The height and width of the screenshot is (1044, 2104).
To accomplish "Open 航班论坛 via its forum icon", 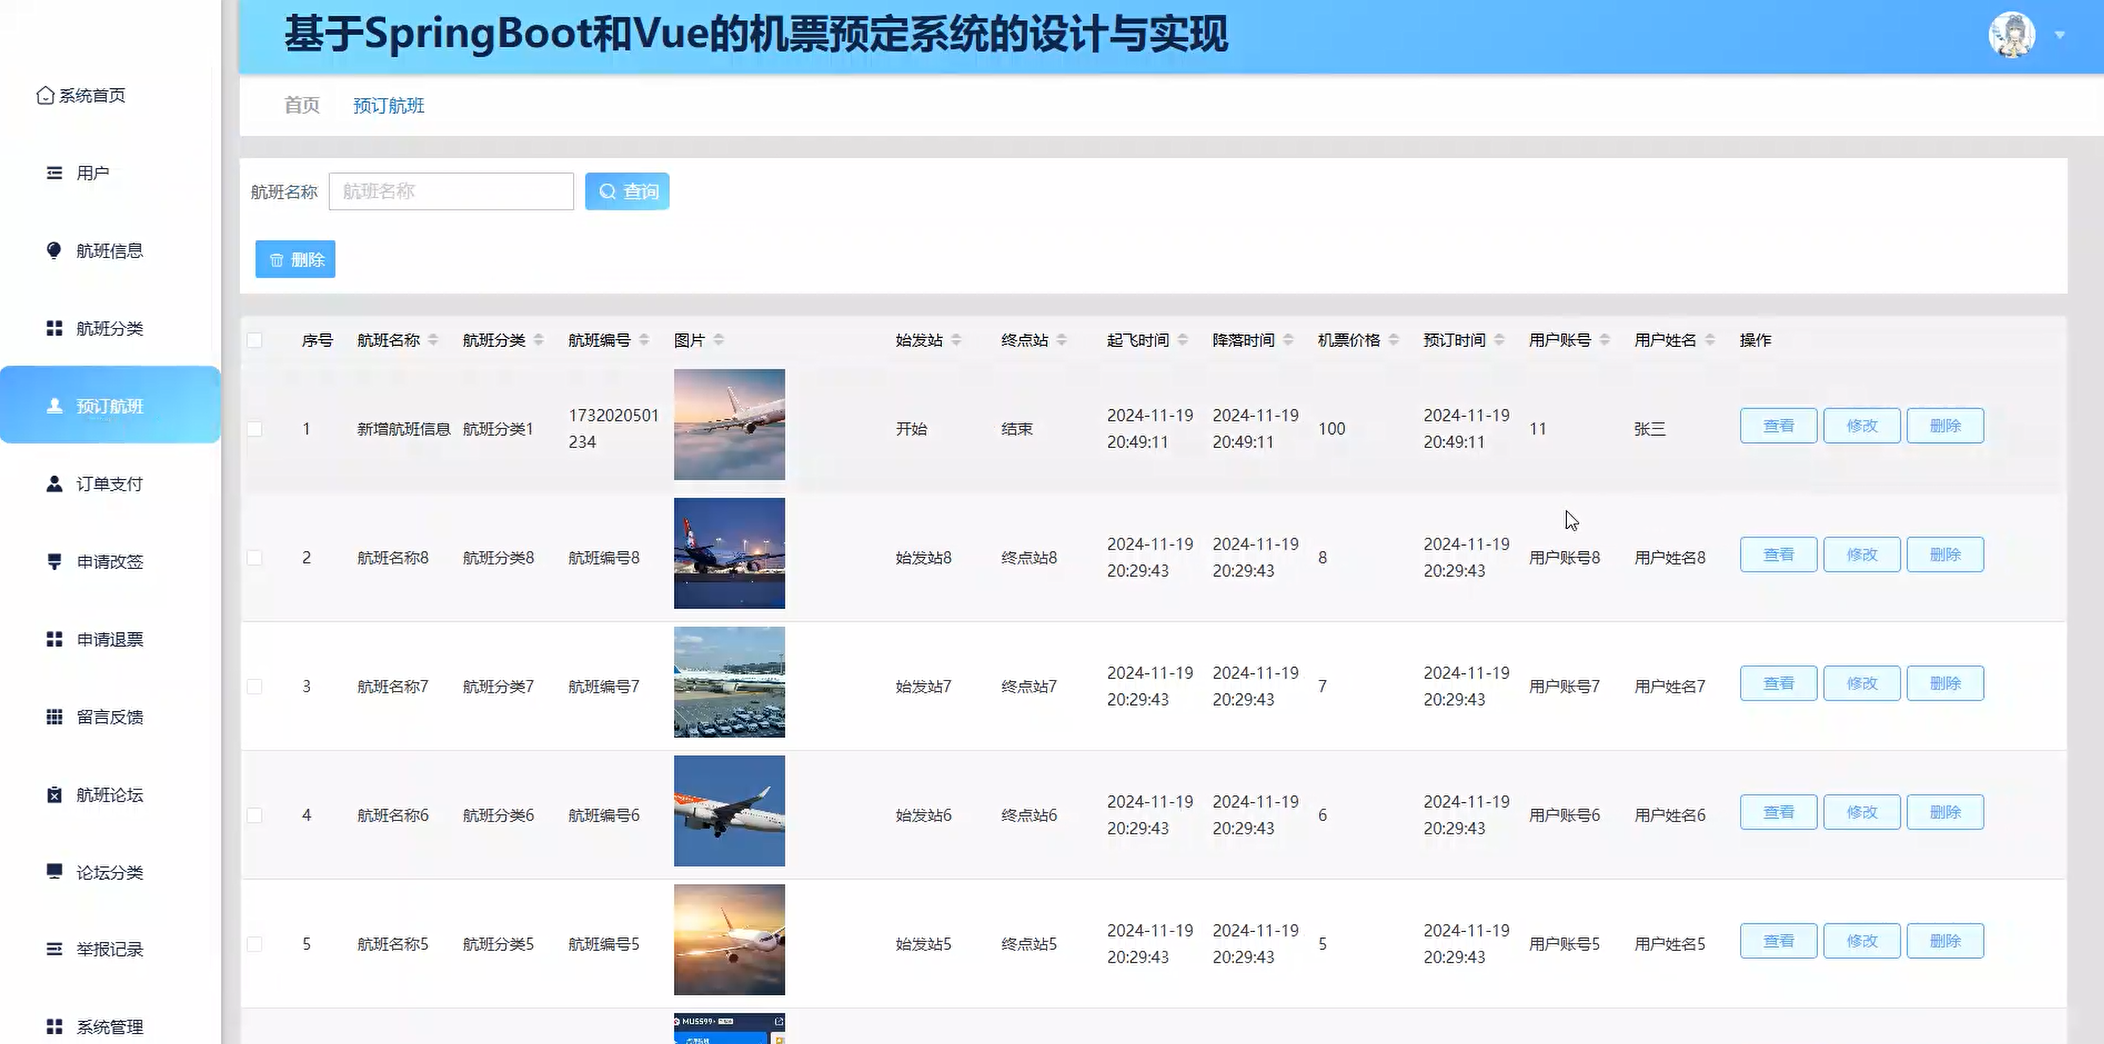I will pos(53,794).
